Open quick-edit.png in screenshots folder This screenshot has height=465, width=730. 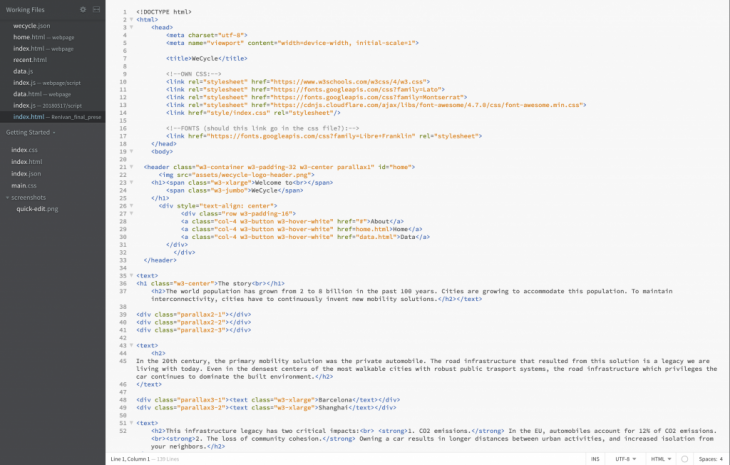pos(37,209)
